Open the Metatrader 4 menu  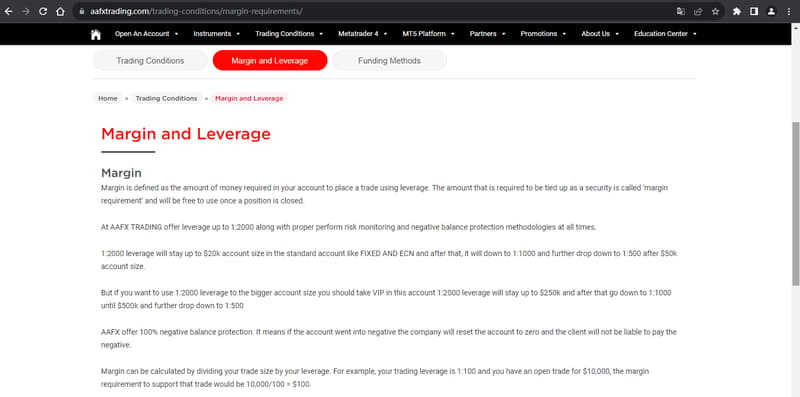363,34
